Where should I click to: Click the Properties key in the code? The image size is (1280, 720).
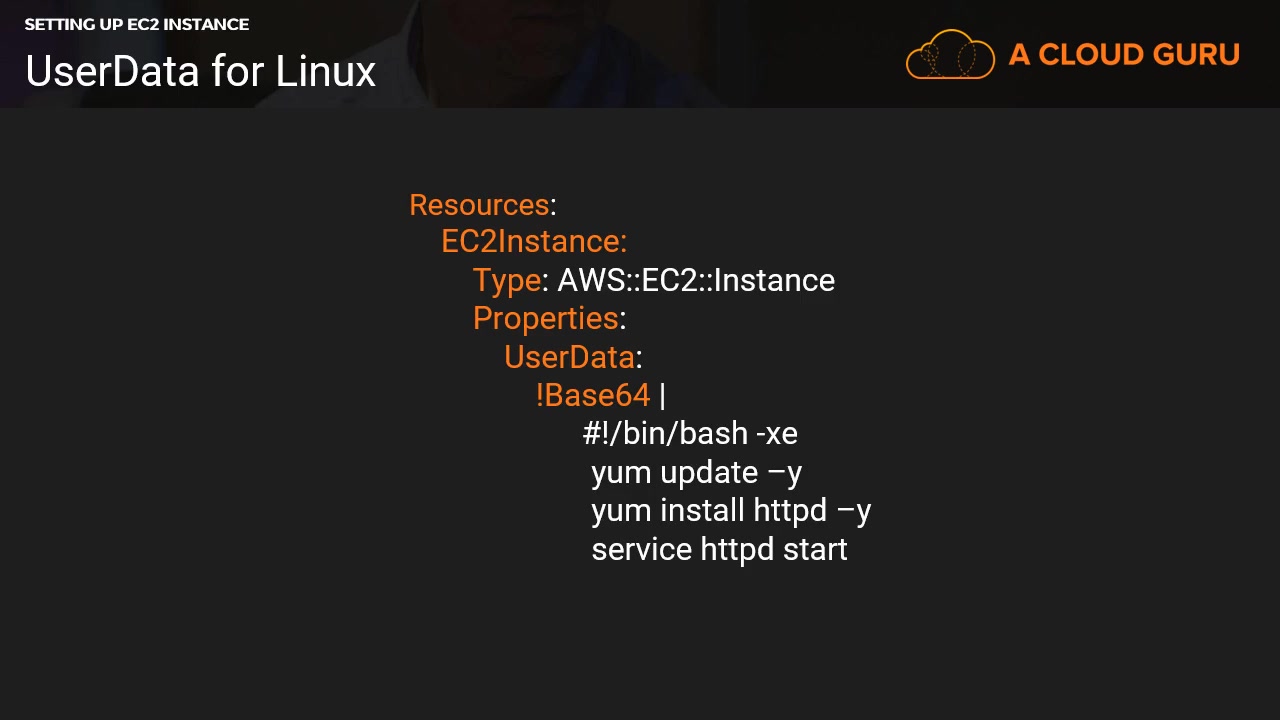[545, 319]
